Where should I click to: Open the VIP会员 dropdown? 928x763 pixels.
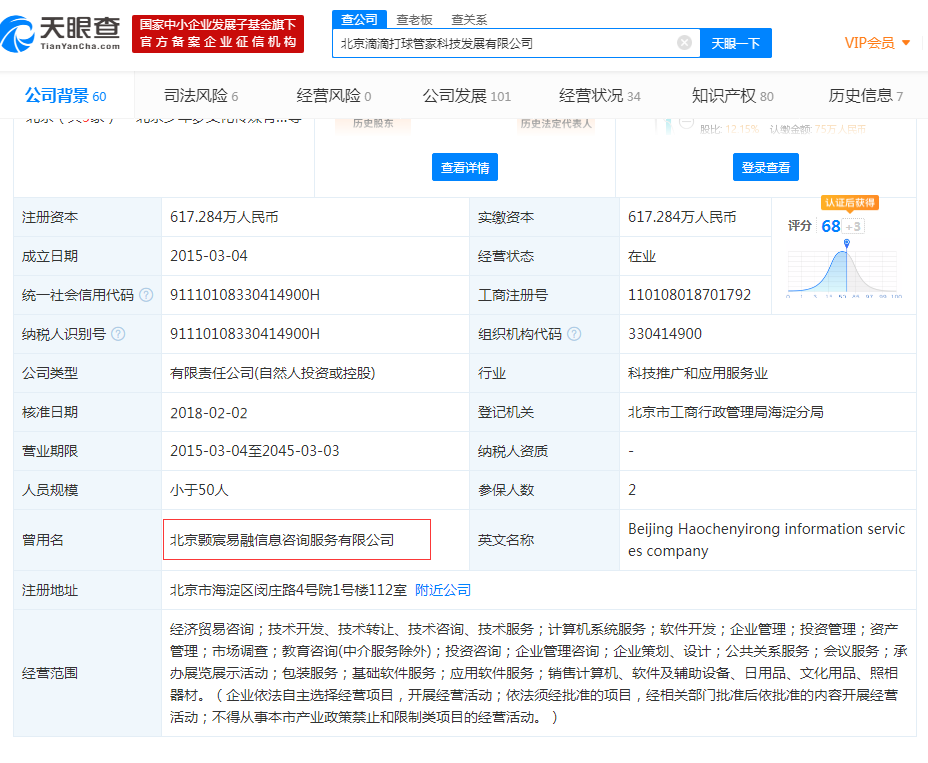[x=871, y=43]
